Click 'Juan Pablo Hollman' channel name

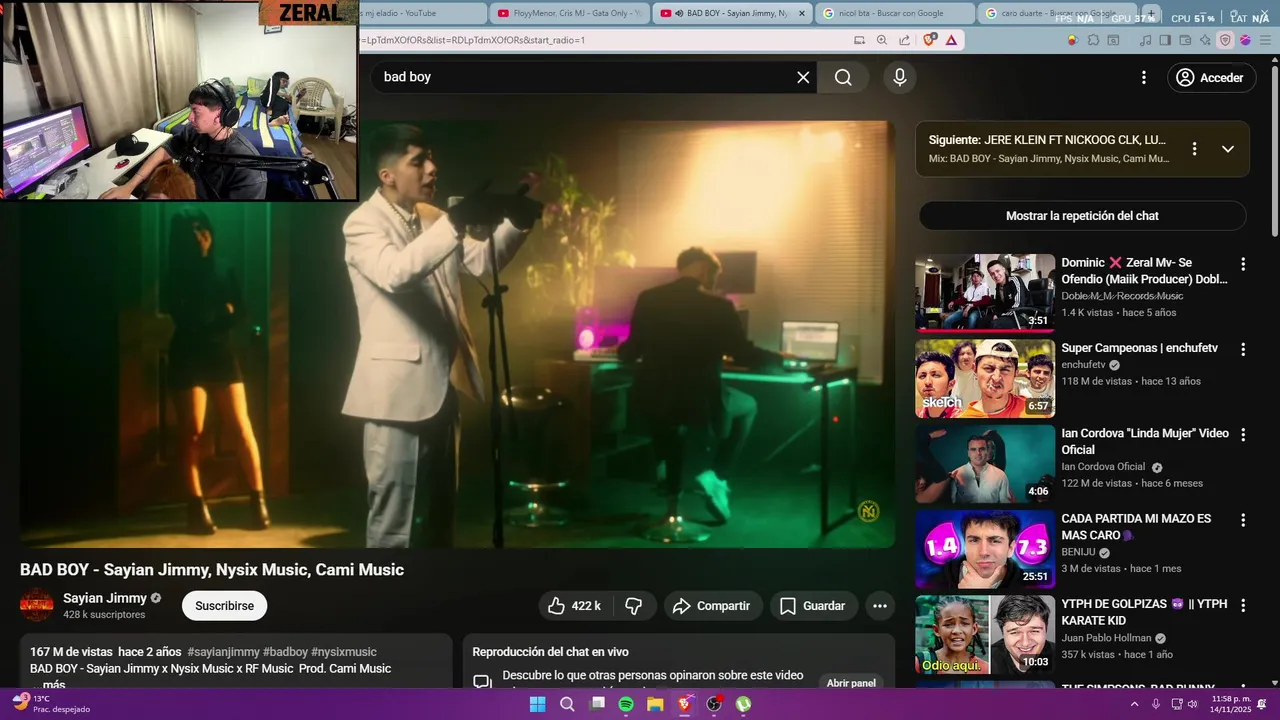[1107, 638]
